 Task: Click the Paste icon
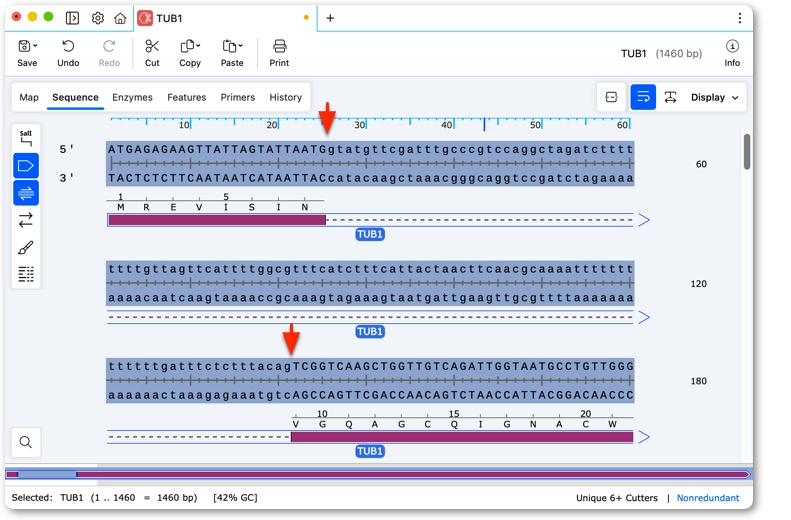[229, 46]
